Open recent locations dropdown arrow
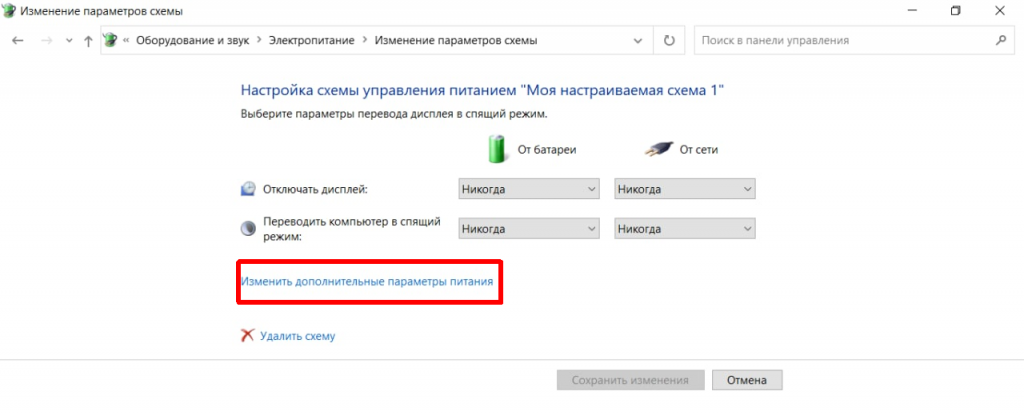Screen dimensions: 1024x414 click(68, 41)
